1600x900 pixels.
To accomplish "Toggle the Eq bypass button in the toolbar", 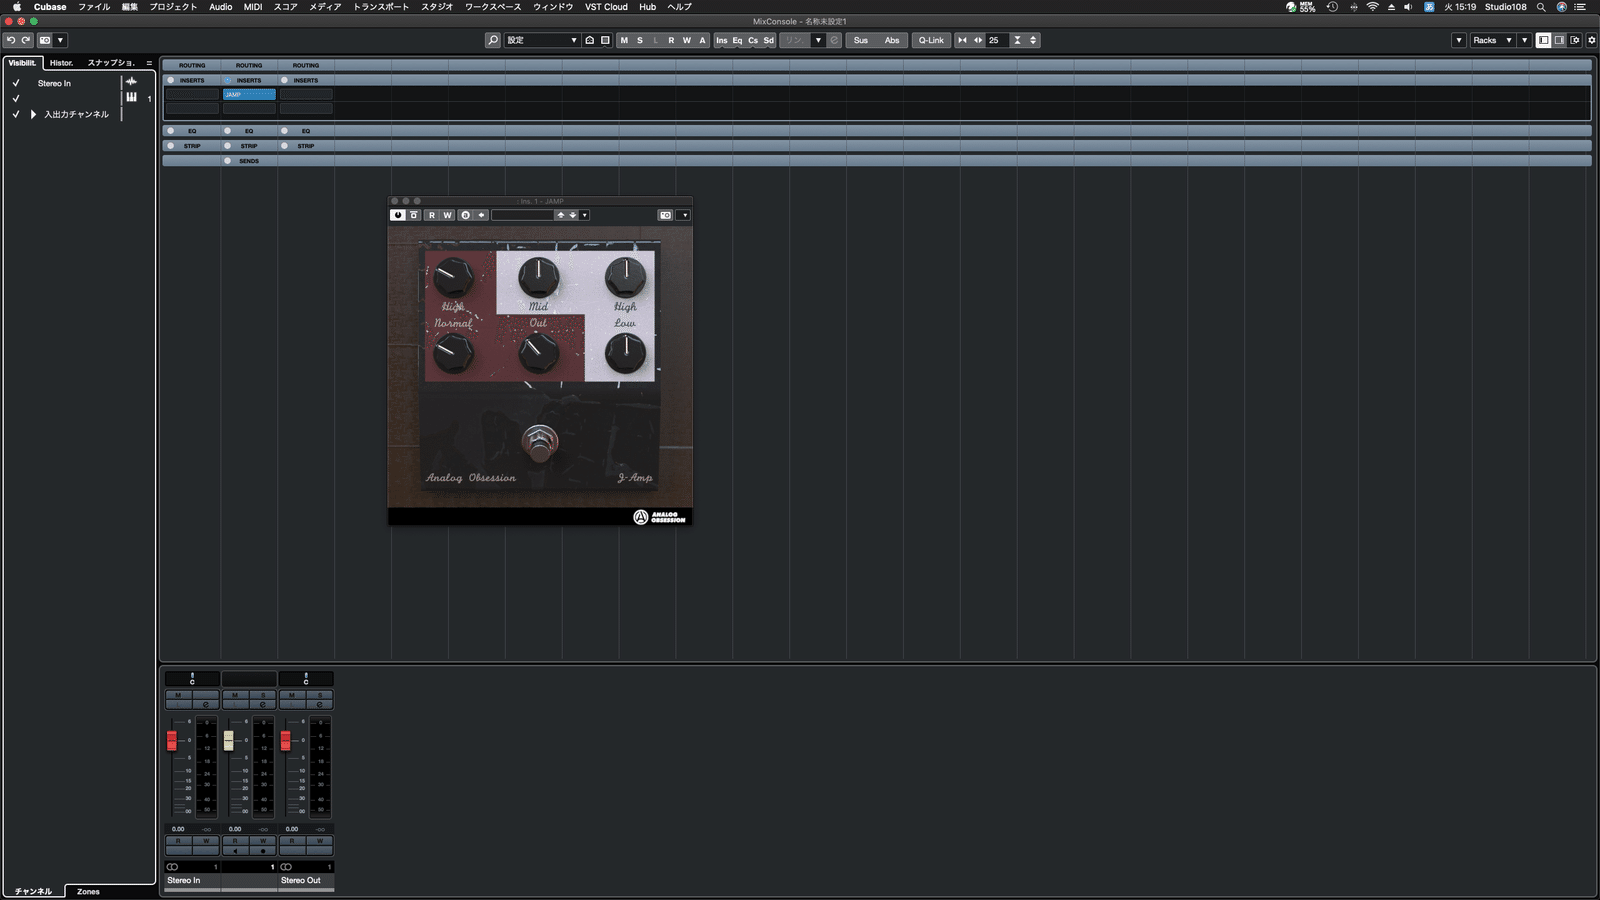I will (x=738, y=40).
